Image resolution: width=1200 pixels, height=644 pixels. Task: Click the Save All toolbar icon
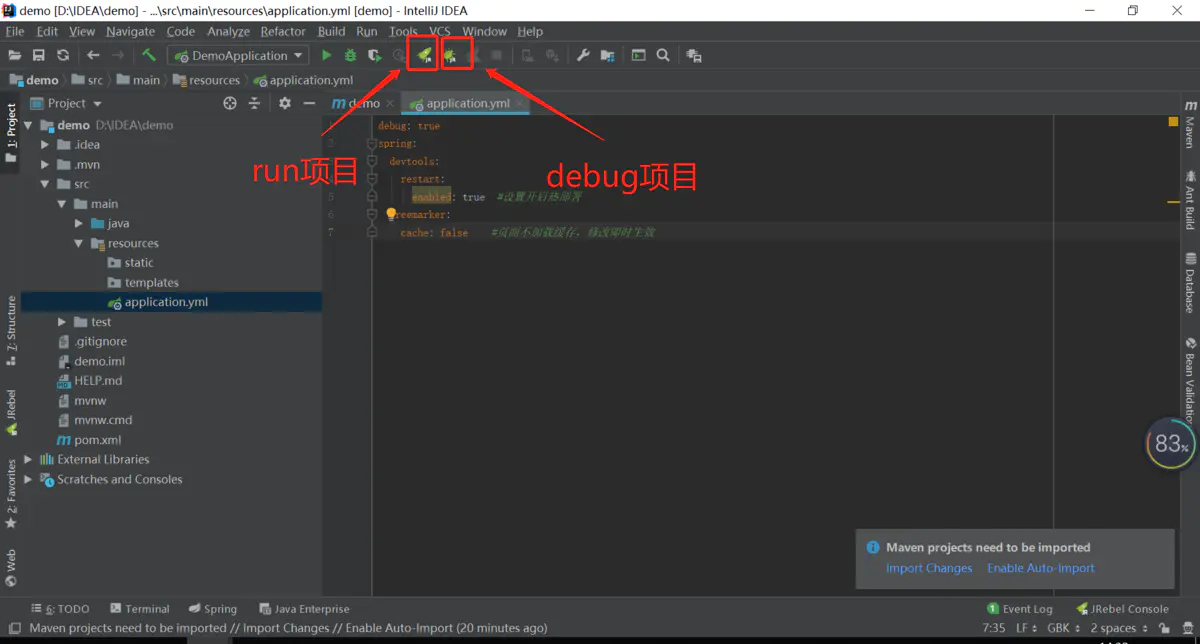[39, 56]
